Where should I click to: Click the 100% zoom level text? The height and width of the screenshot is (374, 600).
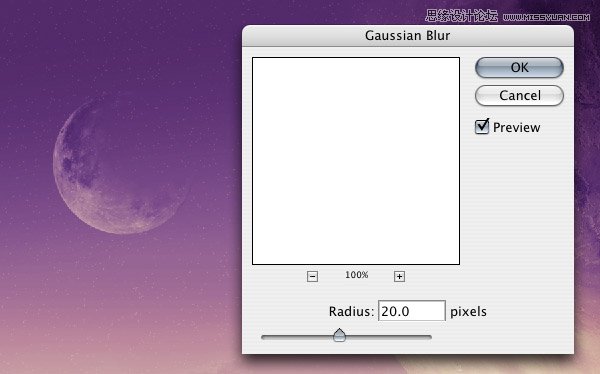[357, 275]
